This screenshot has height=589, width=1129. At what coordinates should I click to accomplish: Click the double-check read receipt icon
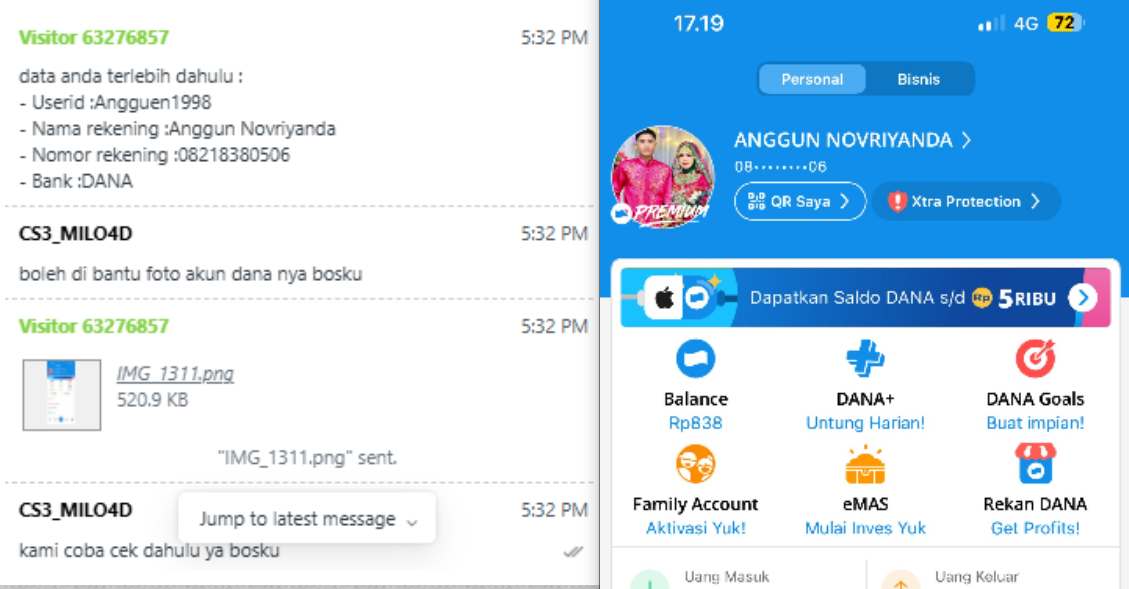tap(573, 552)
